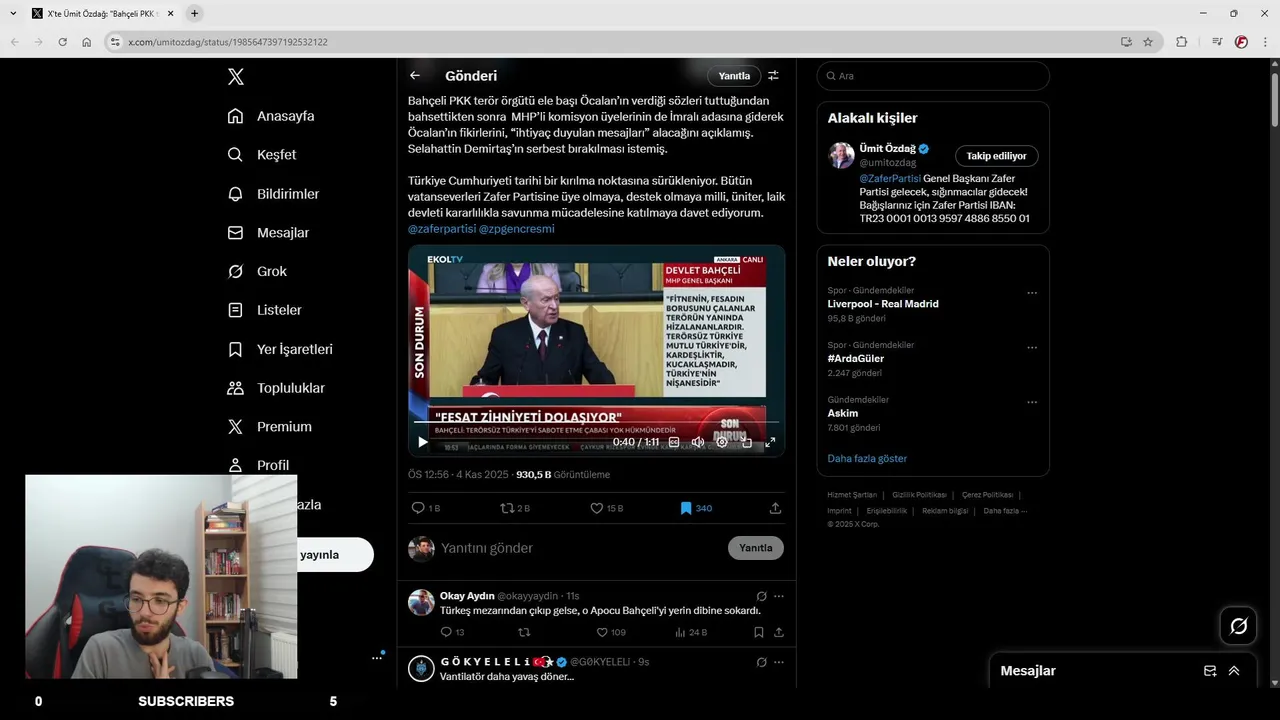Open Mesajlar from the left sidebar
This screenshot has height=720, width=1280.
268,233
